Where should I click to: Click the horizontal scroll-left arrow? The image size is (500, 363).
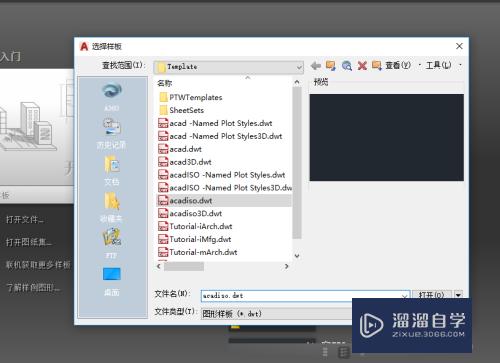159,266
